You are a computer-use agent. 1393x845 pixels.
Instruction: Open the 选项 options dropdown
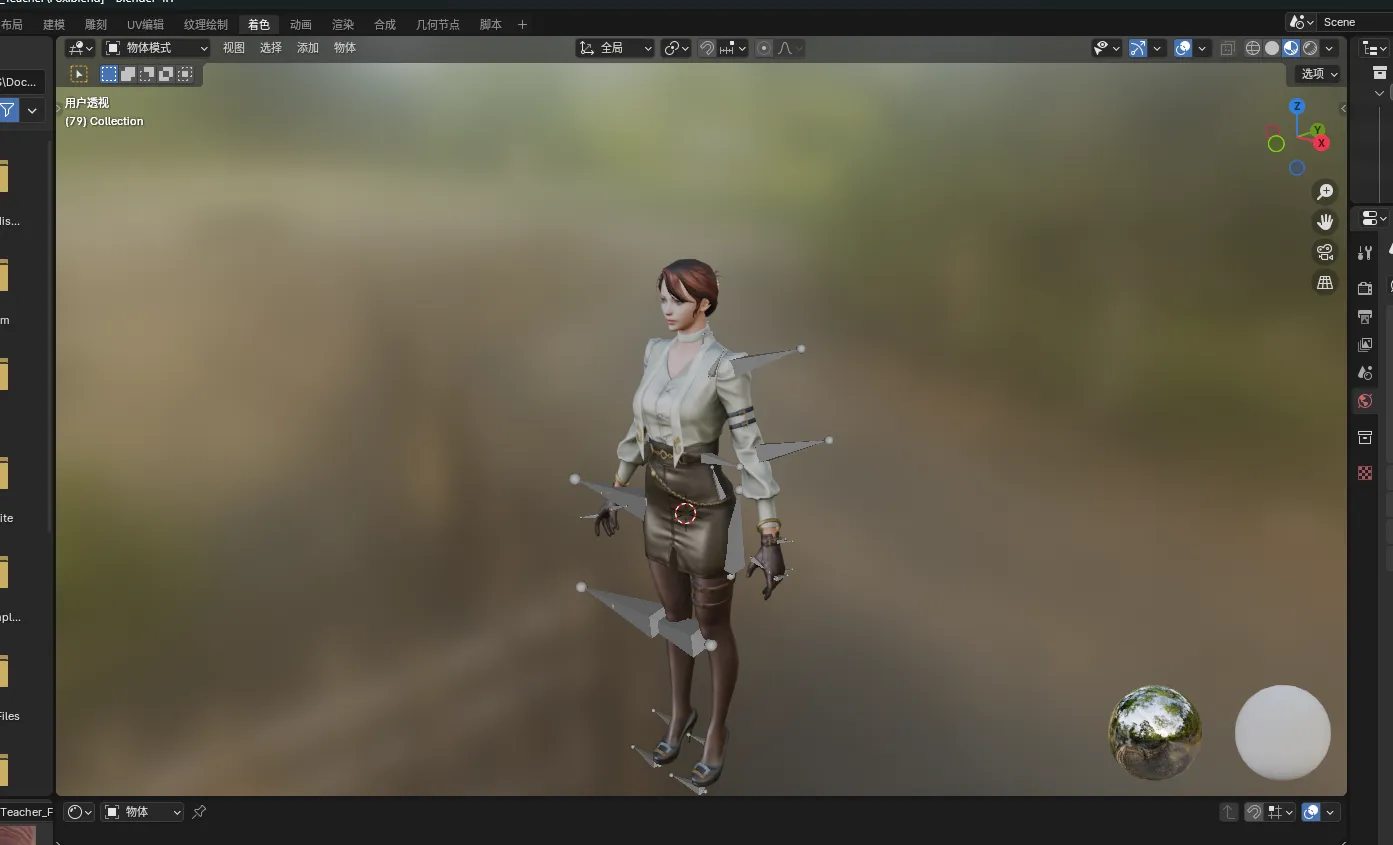(1319, 74)
